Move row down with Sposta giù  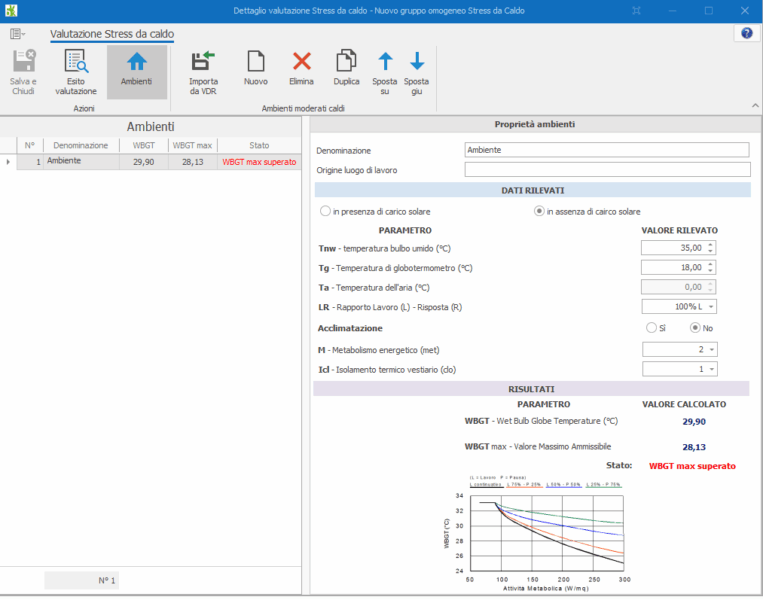tap(417, 72)
